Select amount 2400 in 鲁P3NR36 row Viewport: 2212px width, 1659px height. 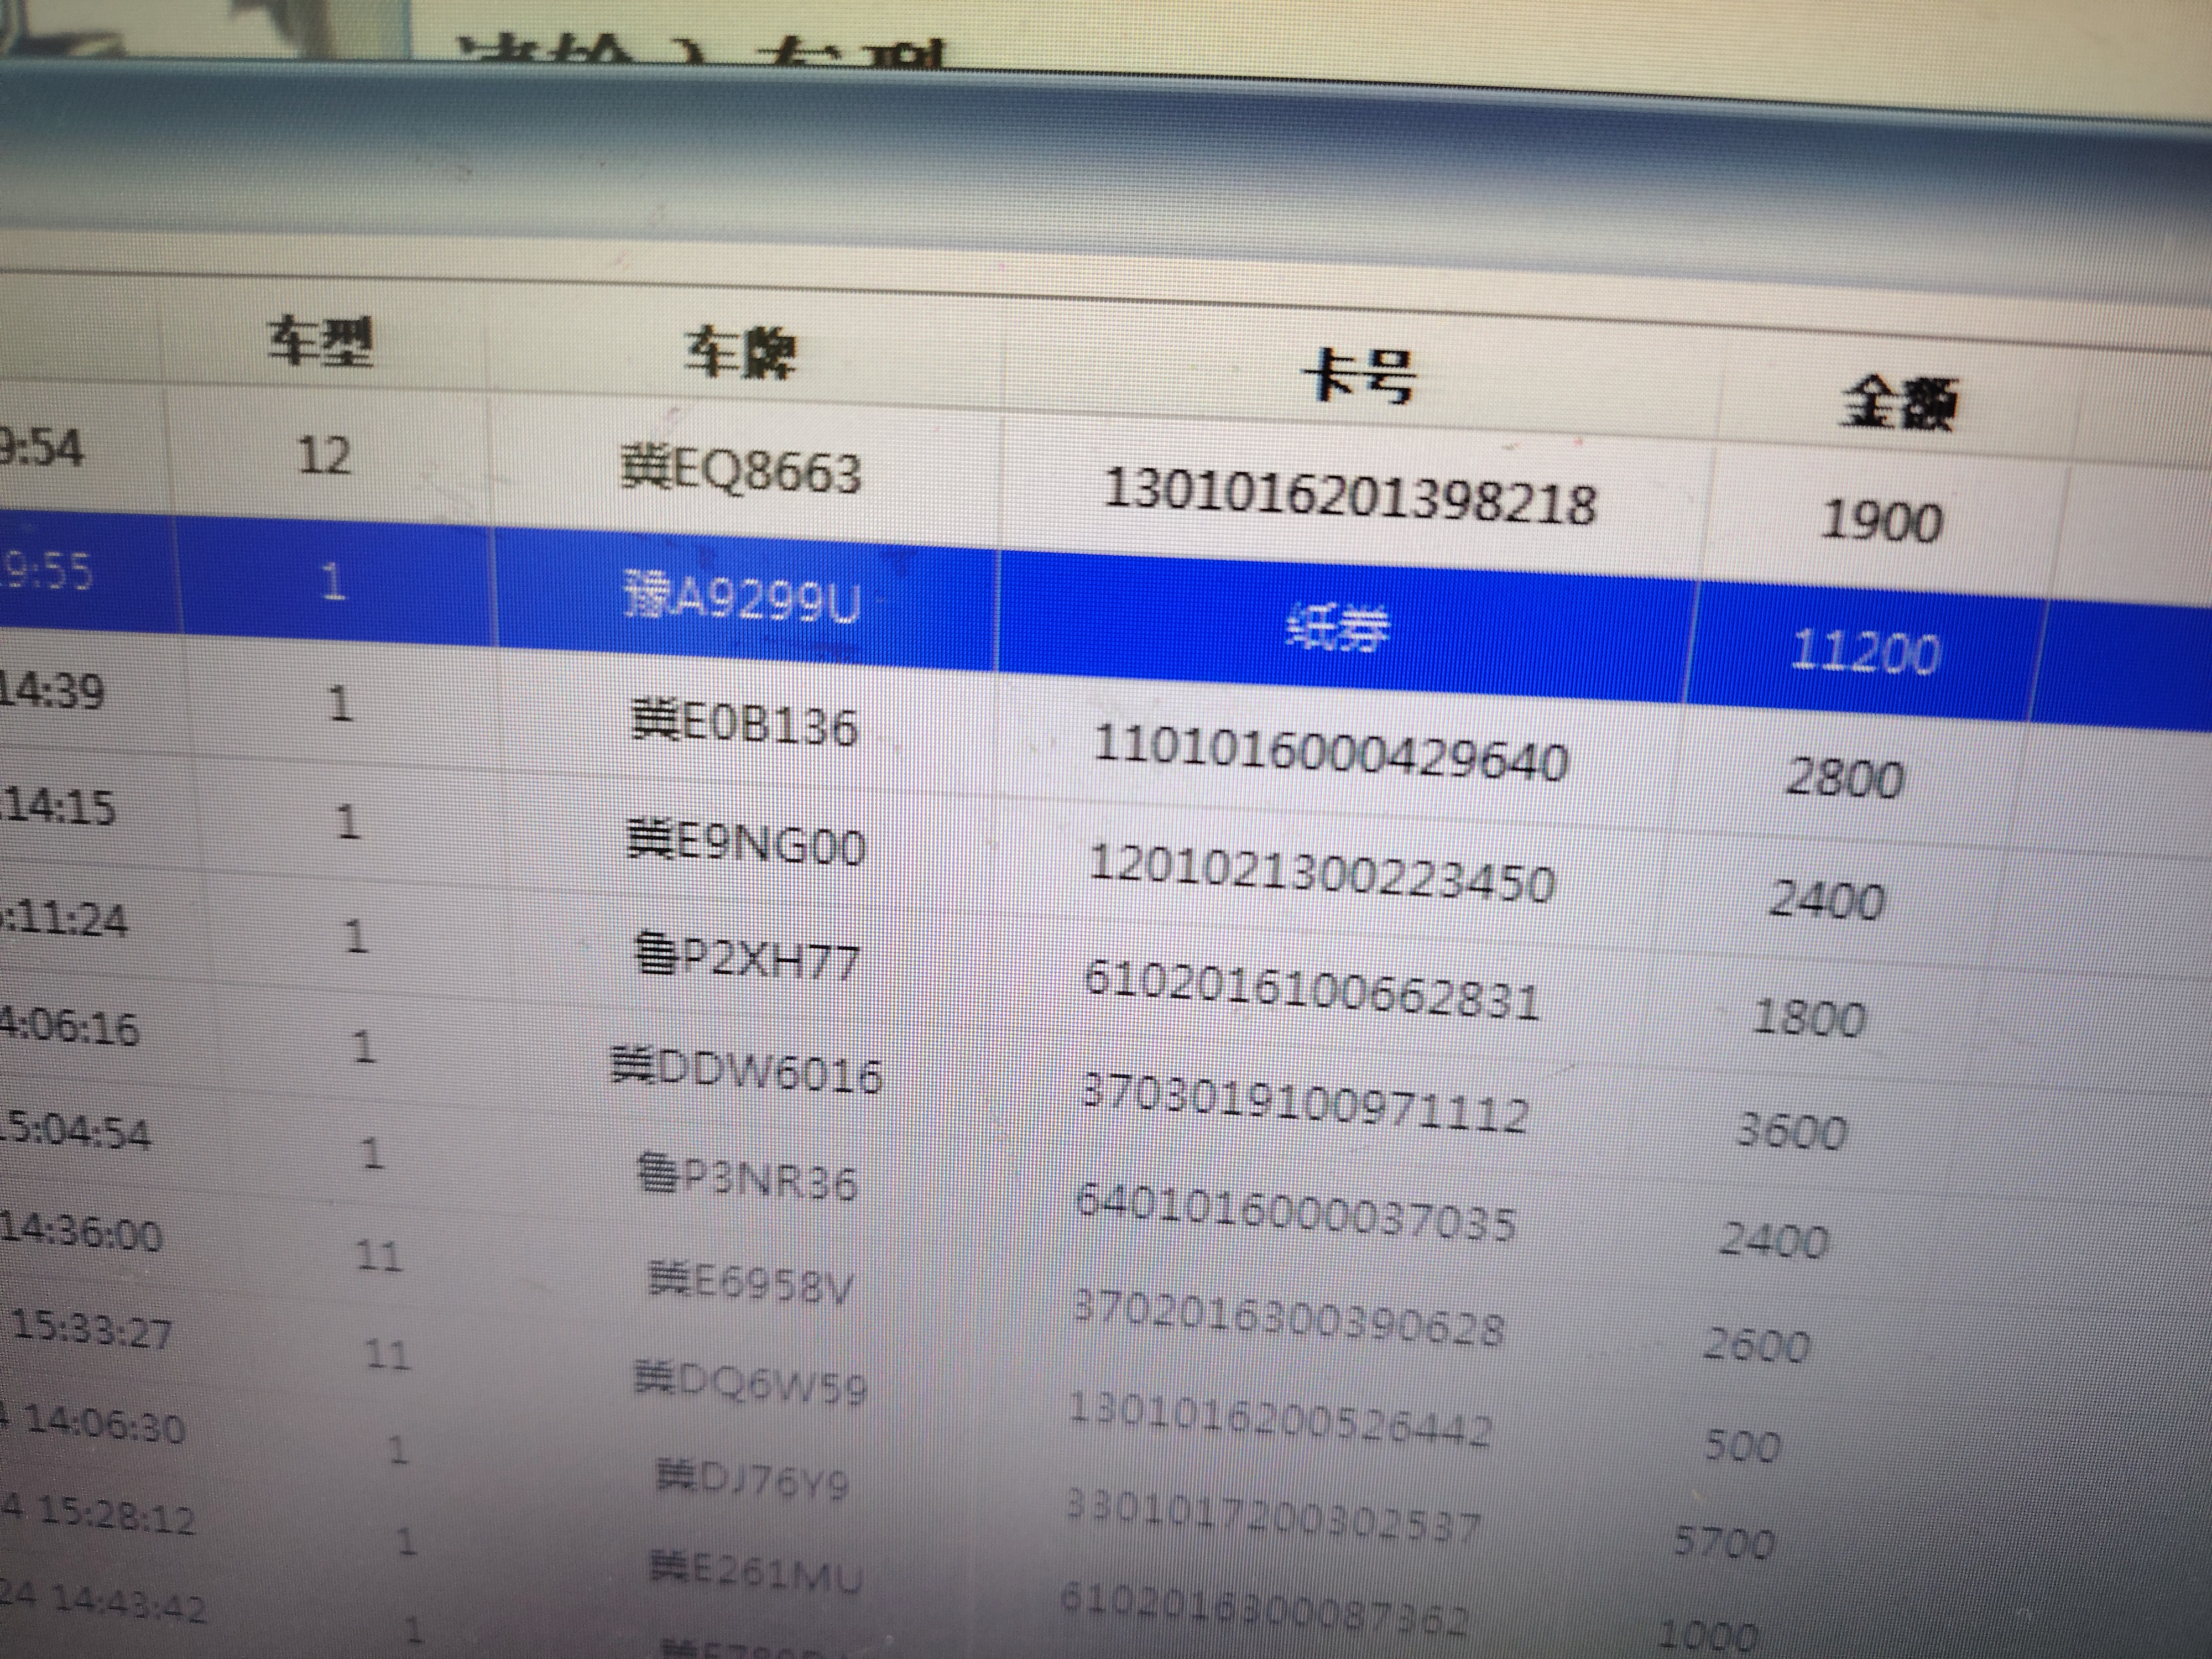(x=1774, y=1240)
